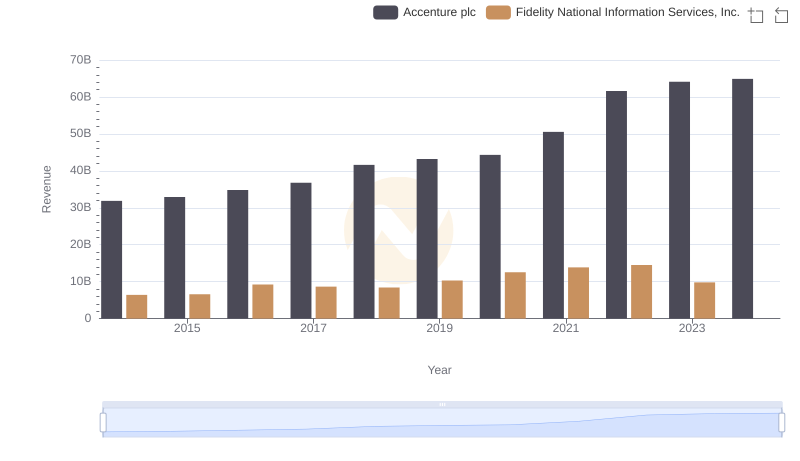
Task: Click the 2019 x-axis label
Action: [439, 328]
